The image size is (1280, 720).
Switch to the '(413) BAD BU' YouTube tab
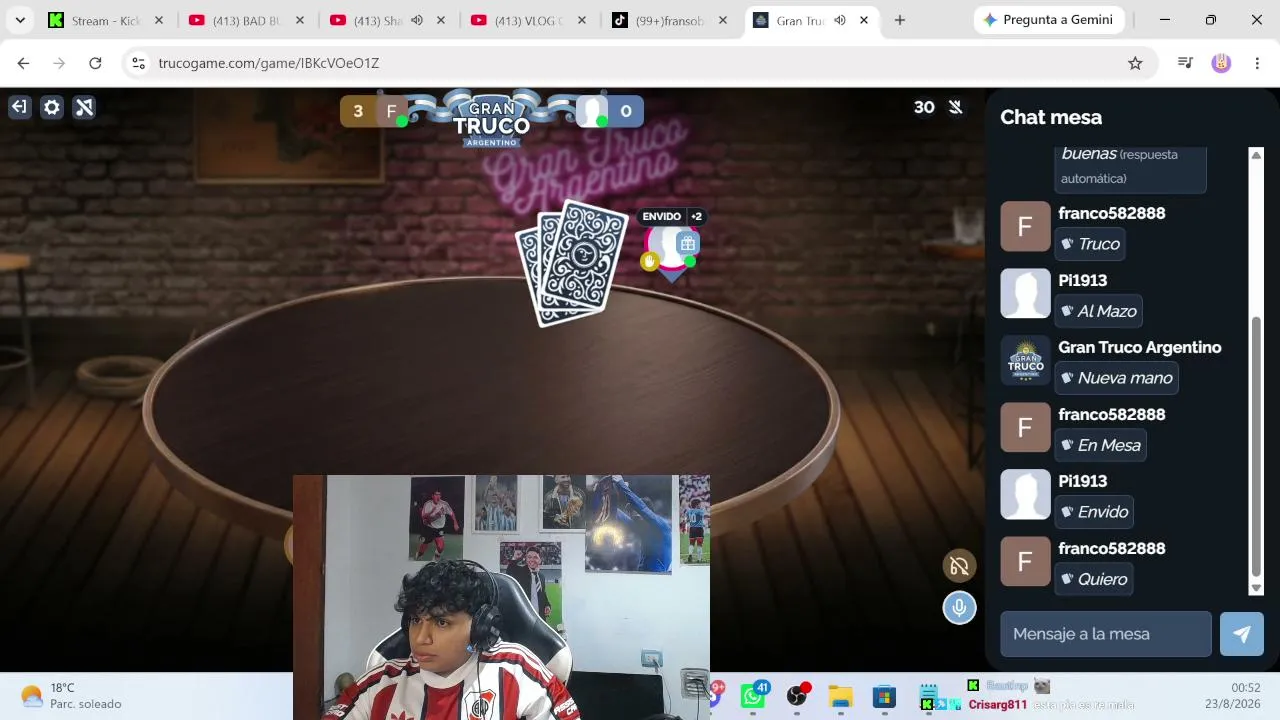(246, 20)
